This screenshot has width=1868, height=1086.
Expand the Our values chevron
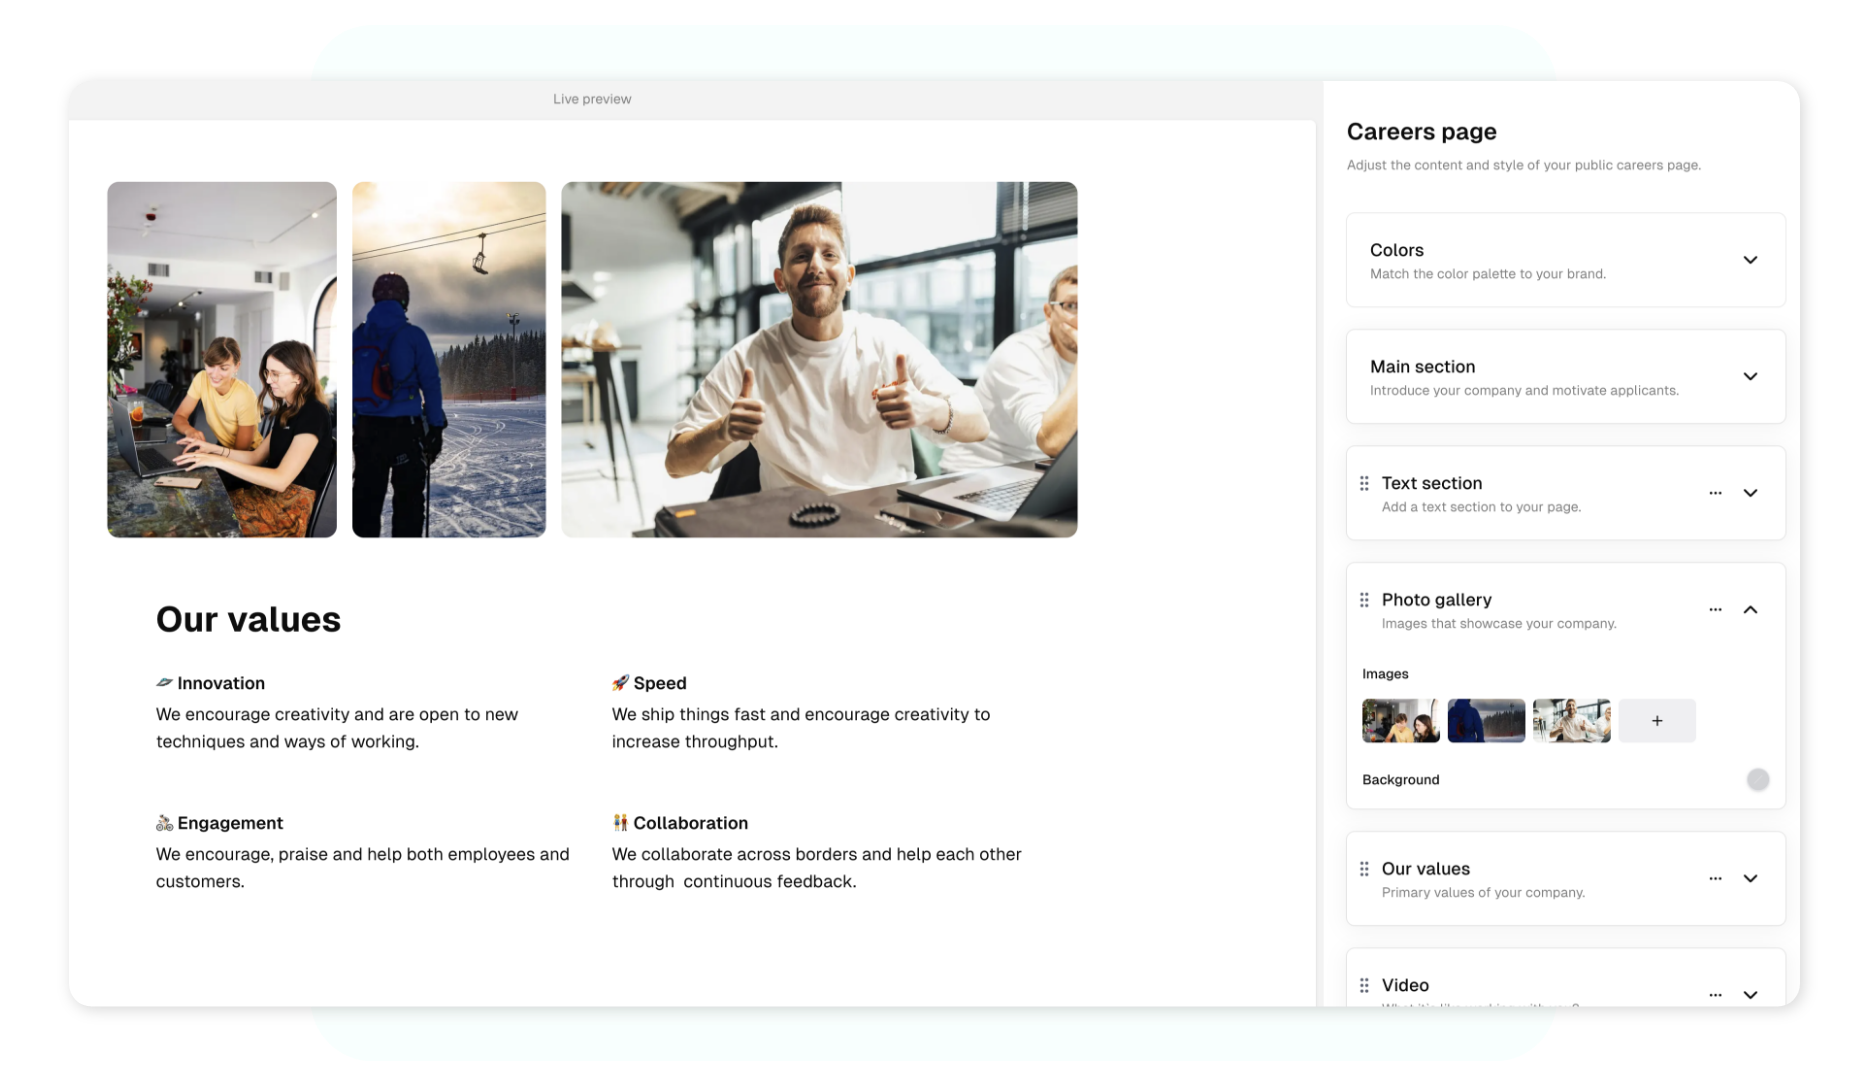pos(1750,879)
